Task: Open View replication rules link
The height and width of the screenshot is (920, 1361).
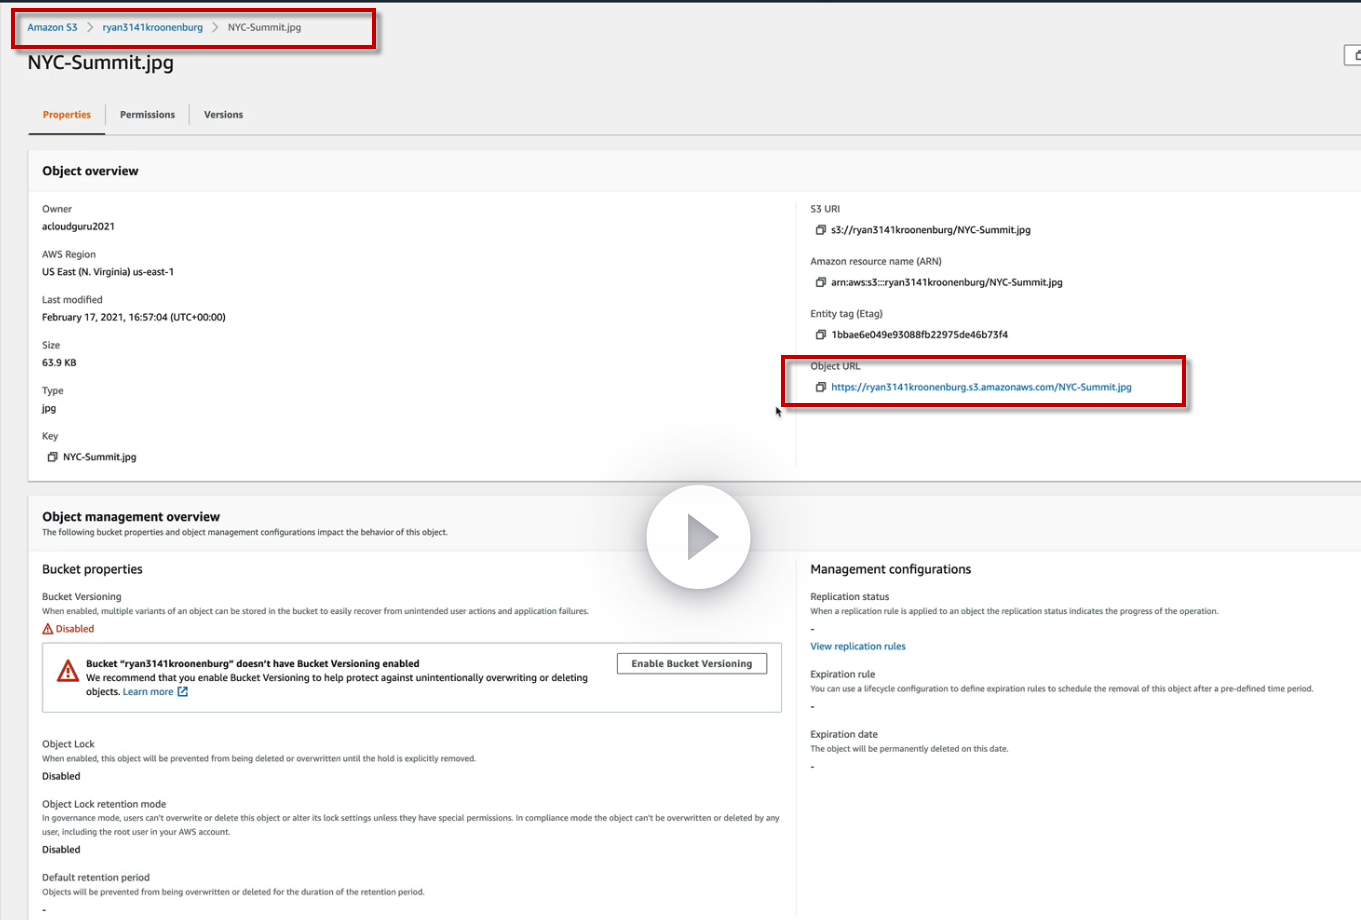Action: click(x=858, y=647)
